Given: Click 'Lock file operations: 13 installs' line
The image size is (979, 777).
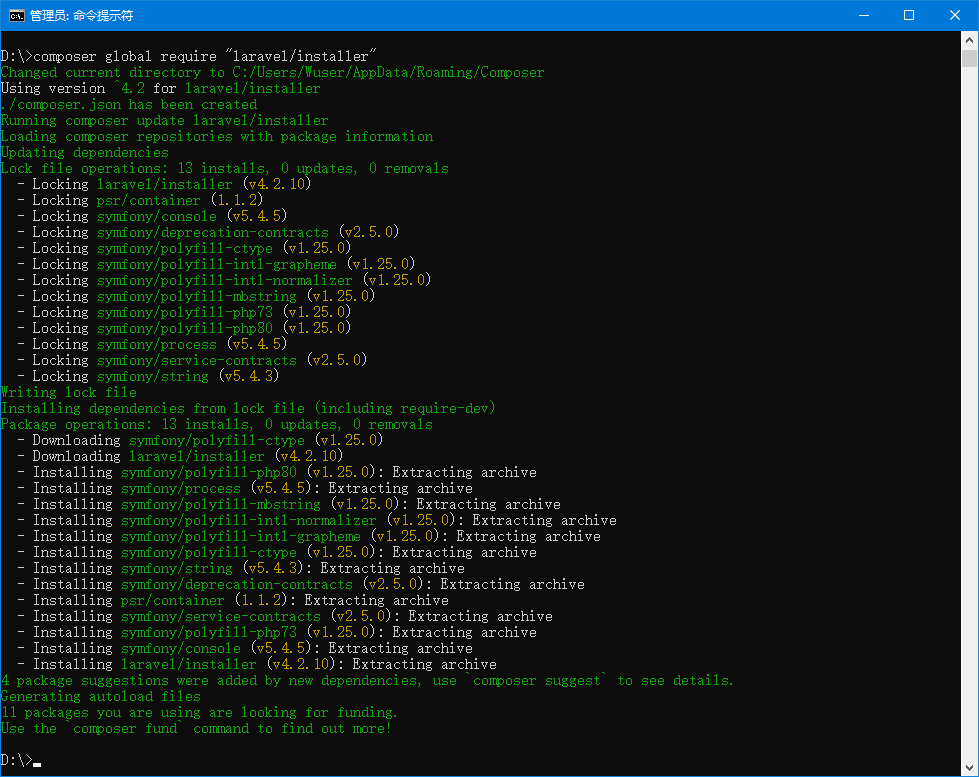Looking at the screenshot, I should point(225,168).
